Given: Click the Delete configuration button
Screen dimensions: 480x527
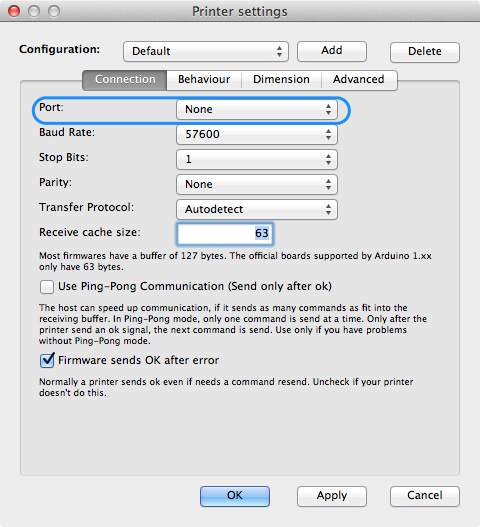Looking at the screenshot, I should point(425,52).
